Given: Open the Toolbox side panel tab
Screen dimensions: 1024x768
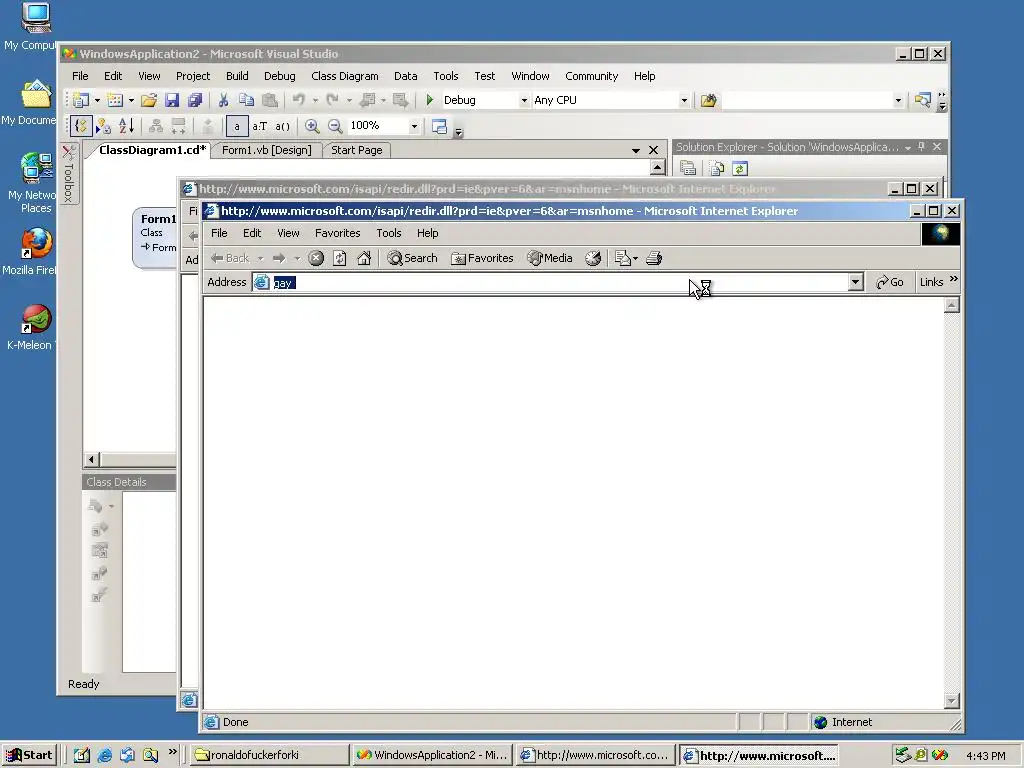Looking at the screenshot, I should pos(69,174).
